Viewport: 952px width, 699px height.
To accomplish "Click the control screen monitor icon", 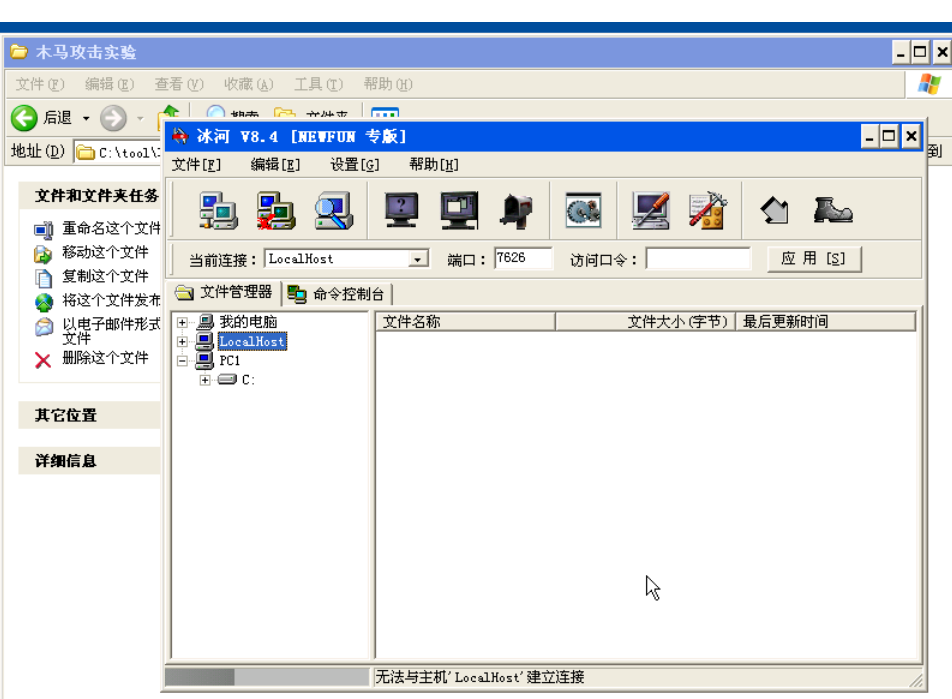I will click(459, 211).
